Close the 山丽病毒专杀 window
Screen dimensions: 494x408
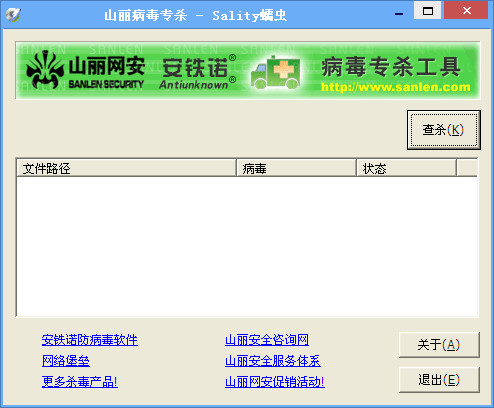tap(466, 11)
